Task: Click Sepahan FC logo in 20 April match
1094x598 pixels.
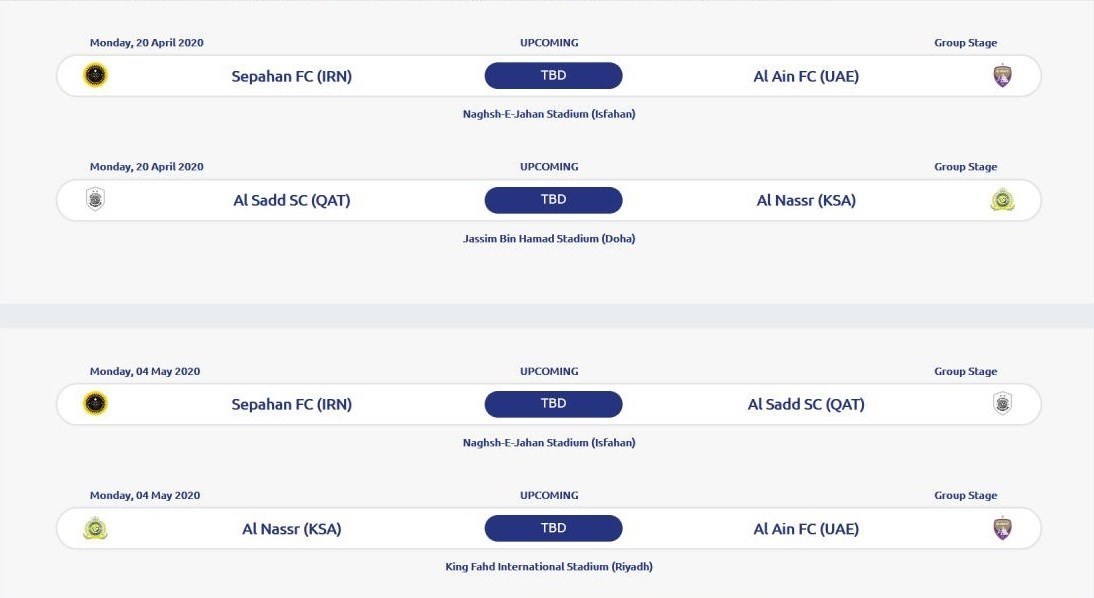Action: point(96,76)
